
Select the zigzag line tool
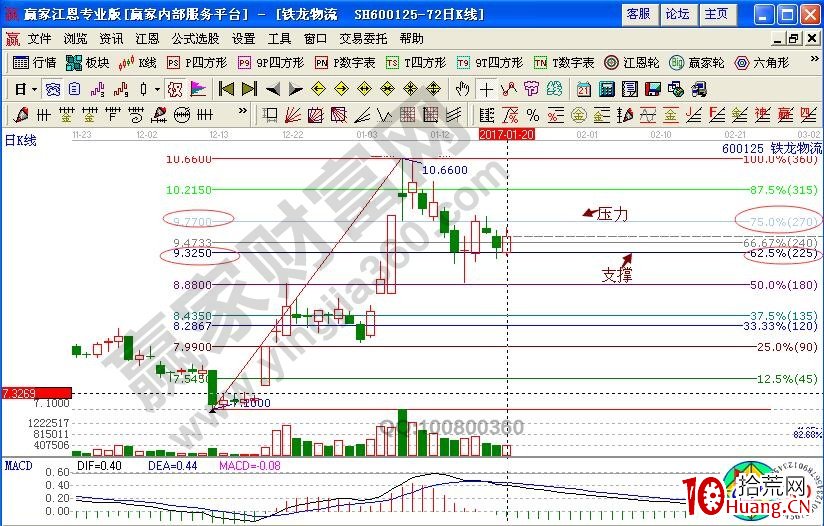(x=509, y=89)
